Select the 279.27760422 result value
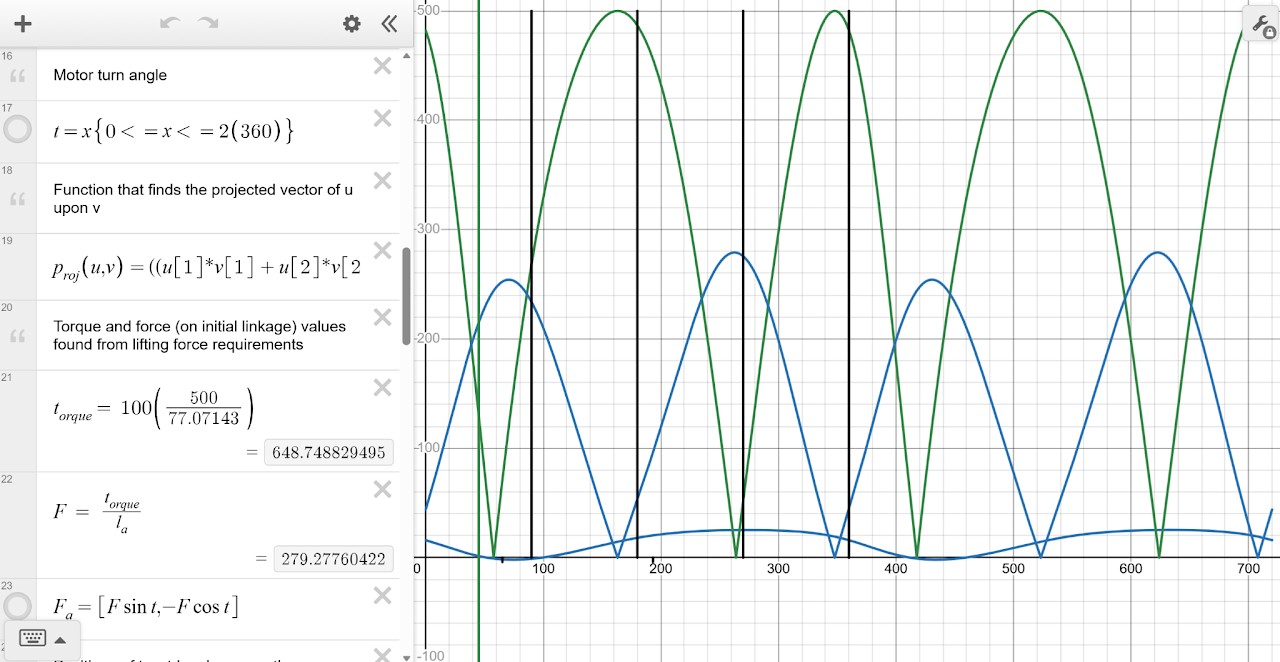Image resolution: width=1280 pixels, height=662 pixels. click(x=333, y=559)
